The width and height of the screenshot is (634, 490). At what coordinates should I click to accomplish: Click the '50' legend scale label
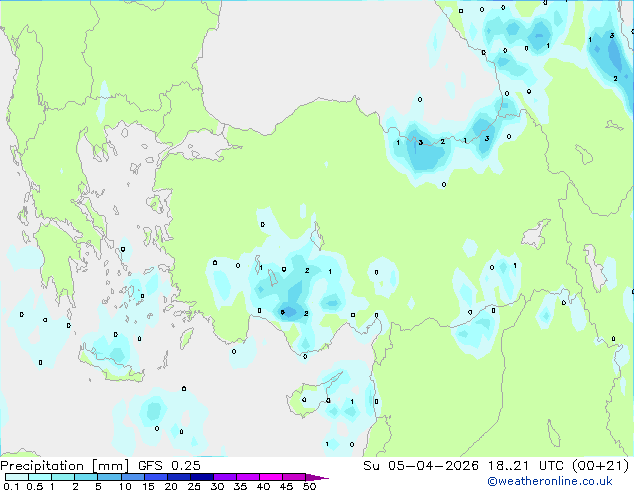coord(309,486)
